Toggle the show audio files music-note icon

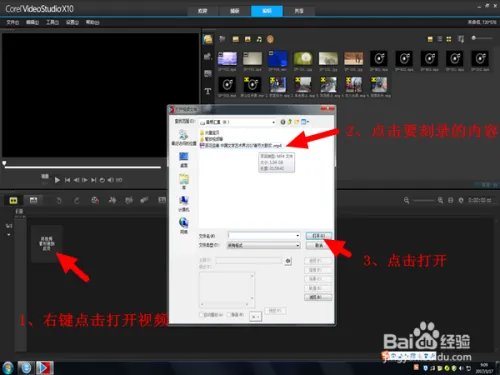click(x=259, y=39)
